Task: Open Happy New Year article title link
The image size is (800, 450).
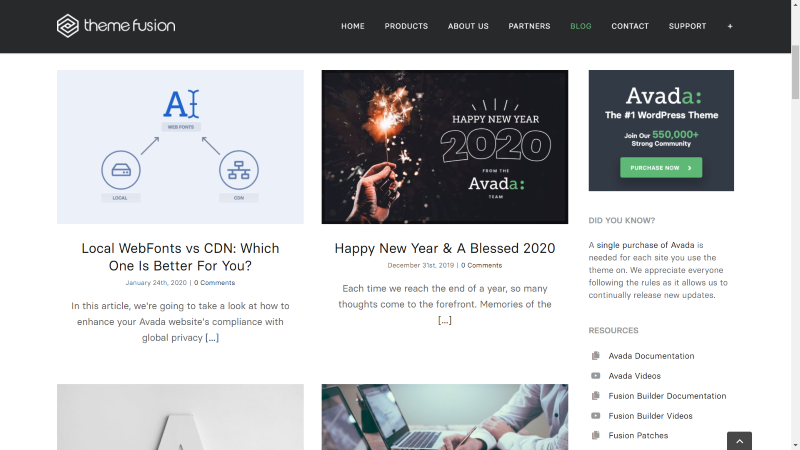Action: 444,248
